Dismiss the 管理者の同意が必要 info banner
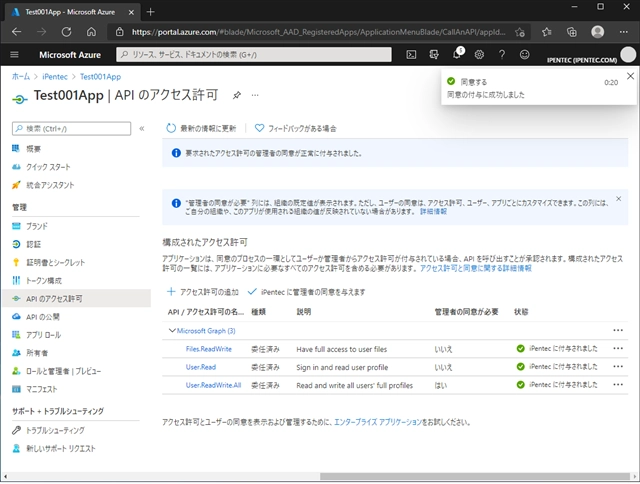This screenshot has height=484, width=640. click(x=619, y=199)
